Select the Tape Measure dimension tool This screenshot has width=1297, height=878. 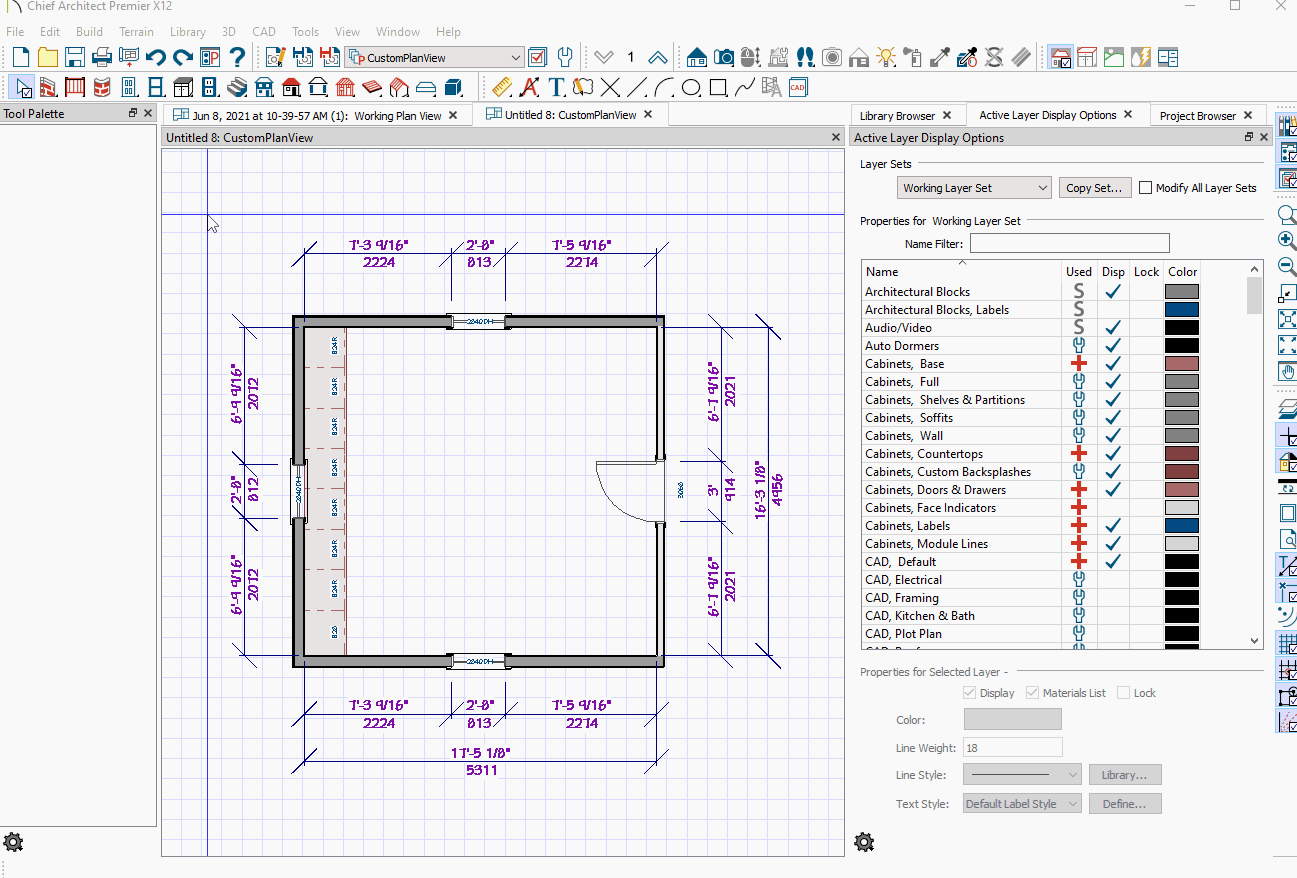[501, 87]
